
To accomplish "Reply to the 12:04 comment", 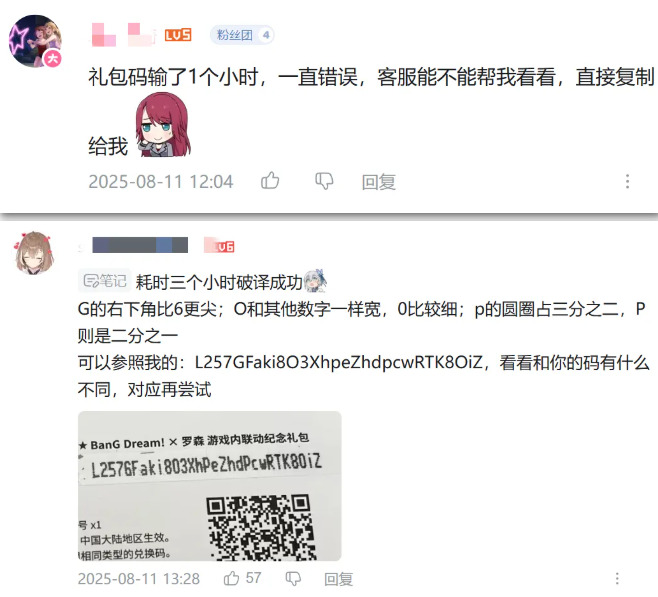I will (379, 182).
